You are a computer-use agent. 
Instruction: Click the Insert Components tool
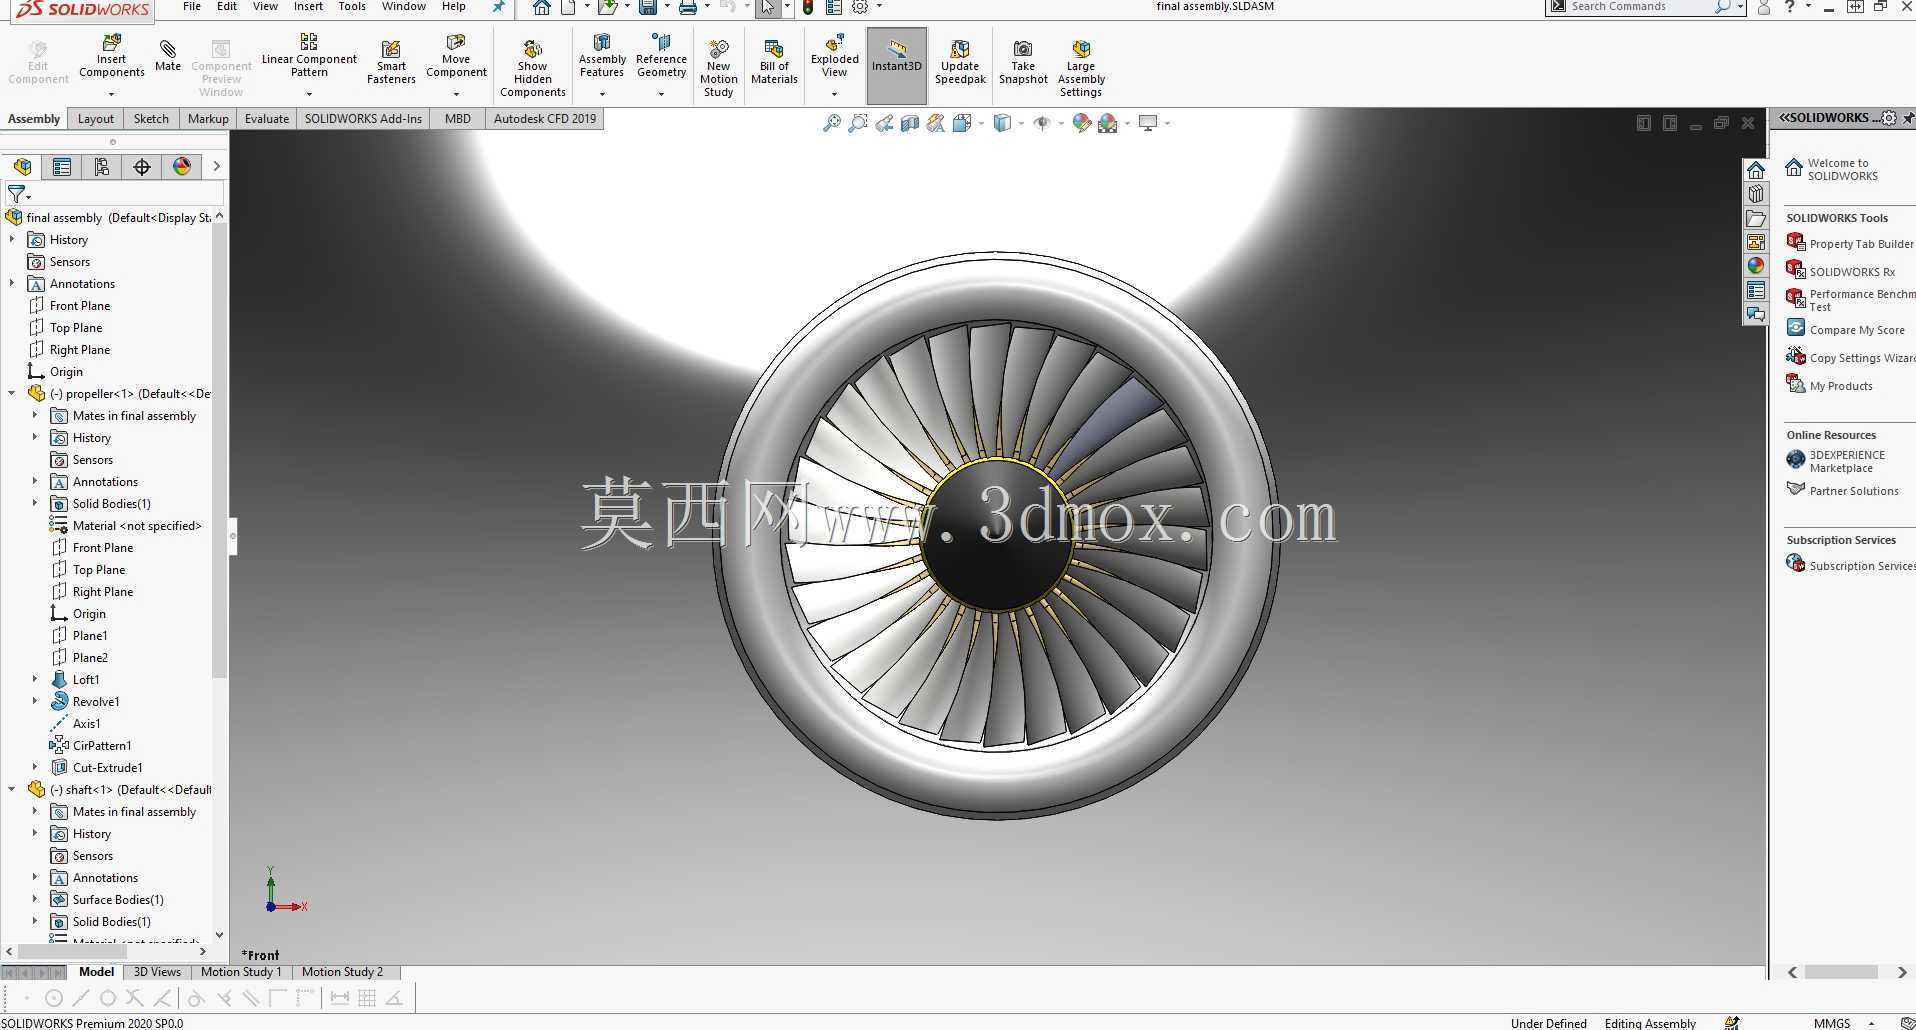pyautogui.click(x=112, y=56)
